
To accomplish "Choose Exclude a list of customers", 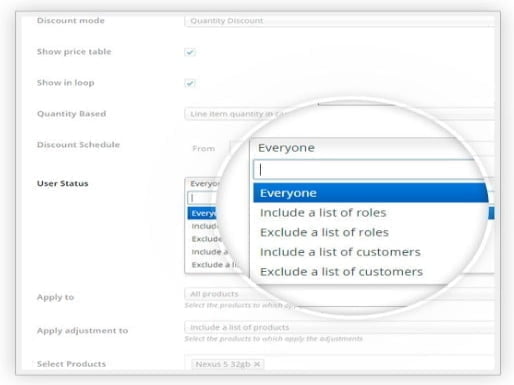I will (x=341, y=272).
